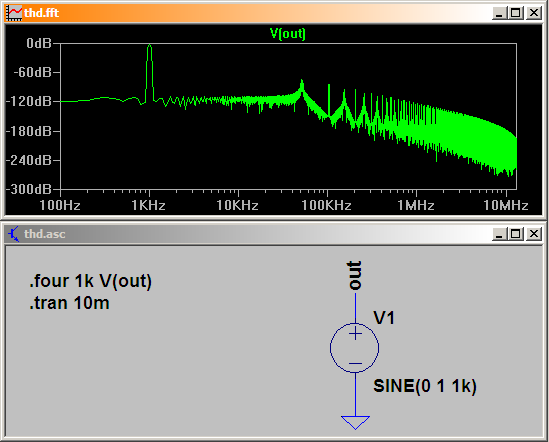Click the V(out) trace label

[288, 34]
